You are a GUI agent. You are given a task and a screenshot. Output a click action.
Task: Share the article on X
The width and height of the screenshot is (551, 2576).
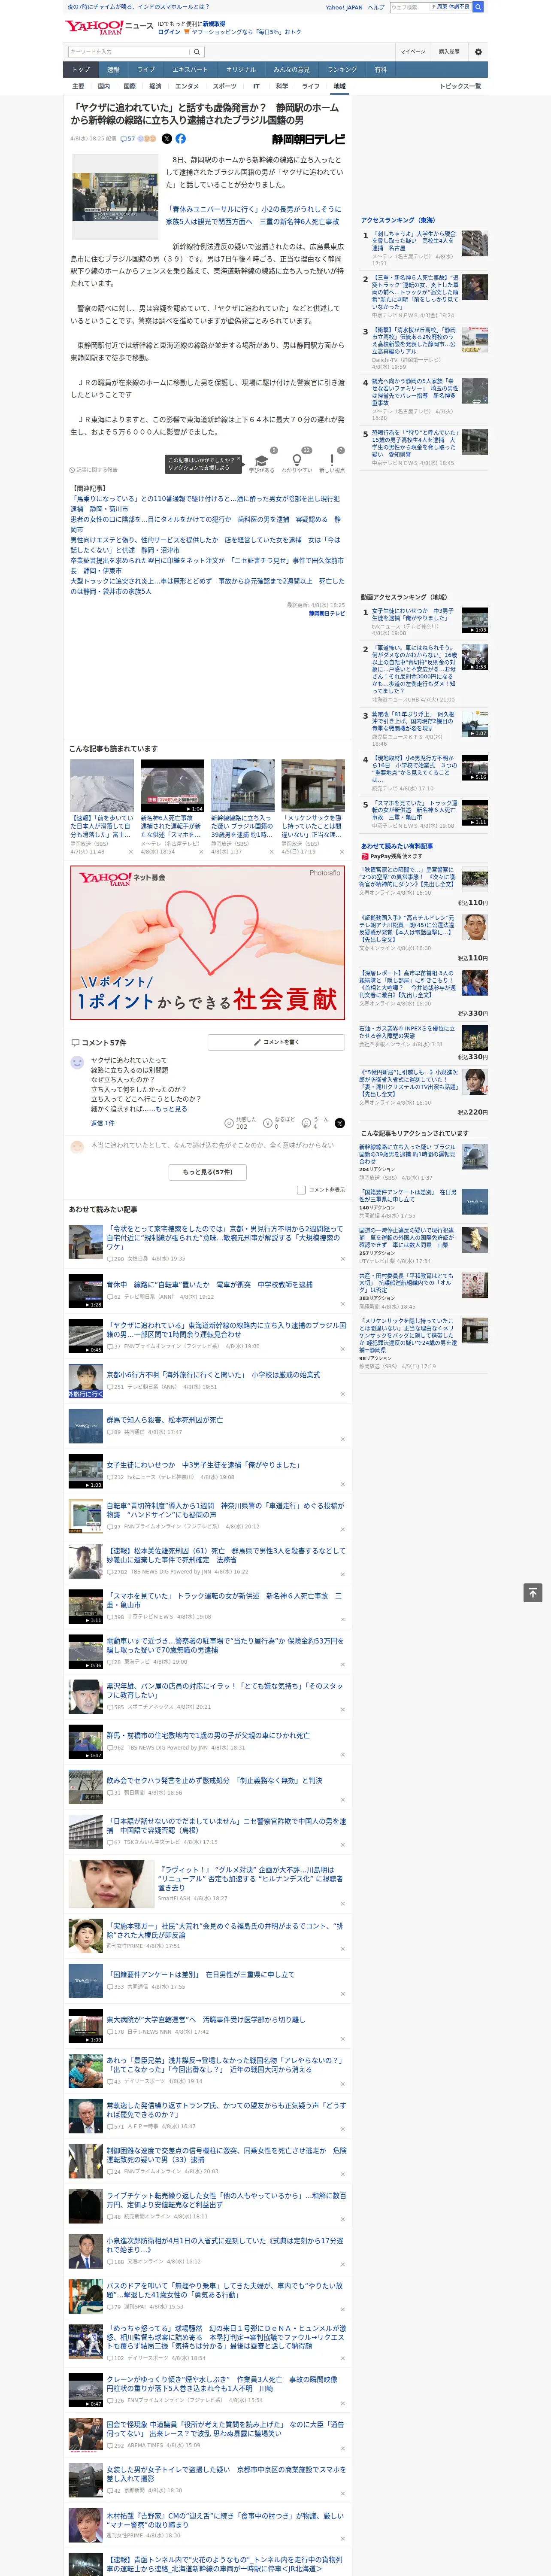(167, 139)
